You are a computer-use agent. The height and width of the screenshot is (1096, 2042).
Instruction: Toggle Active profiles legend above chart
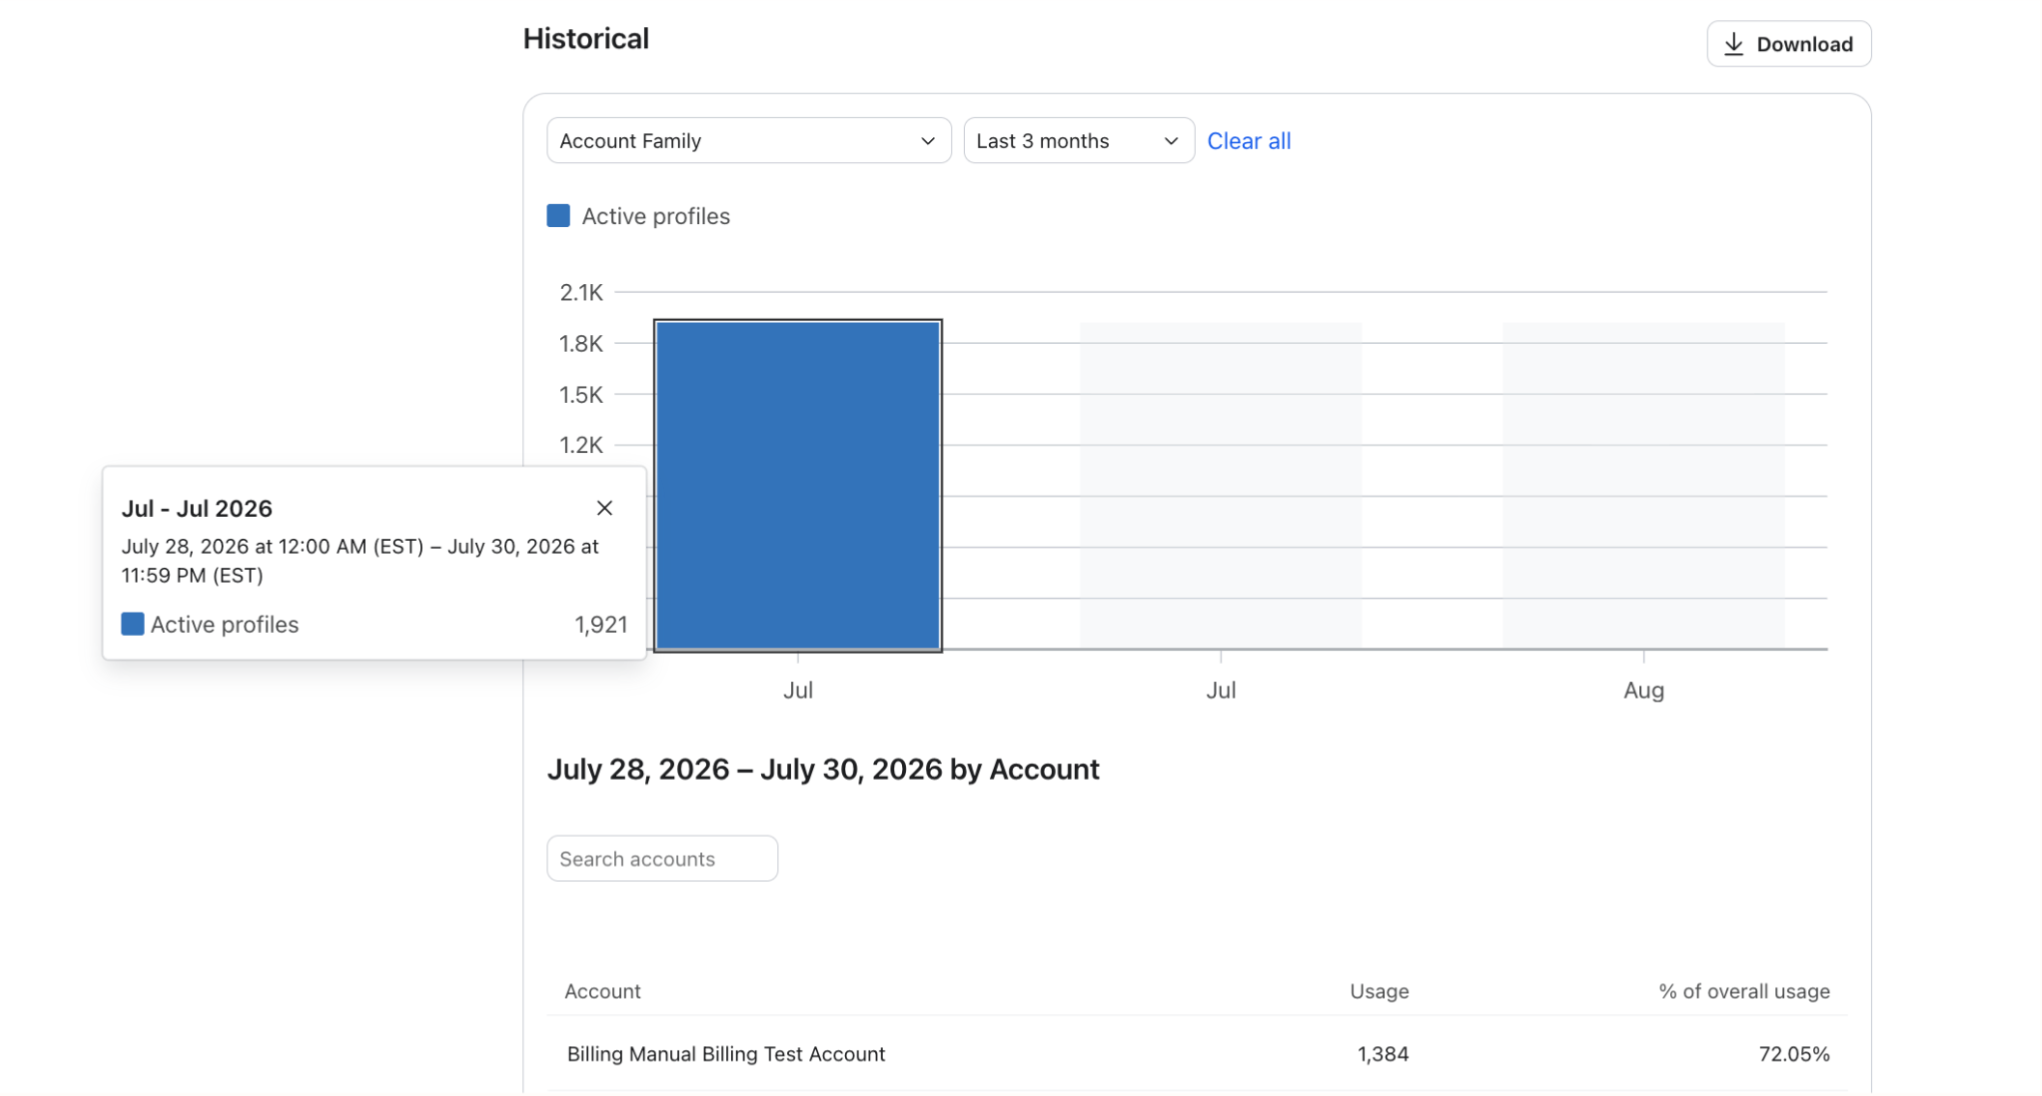pyautogui.click(x=639, y=216)
